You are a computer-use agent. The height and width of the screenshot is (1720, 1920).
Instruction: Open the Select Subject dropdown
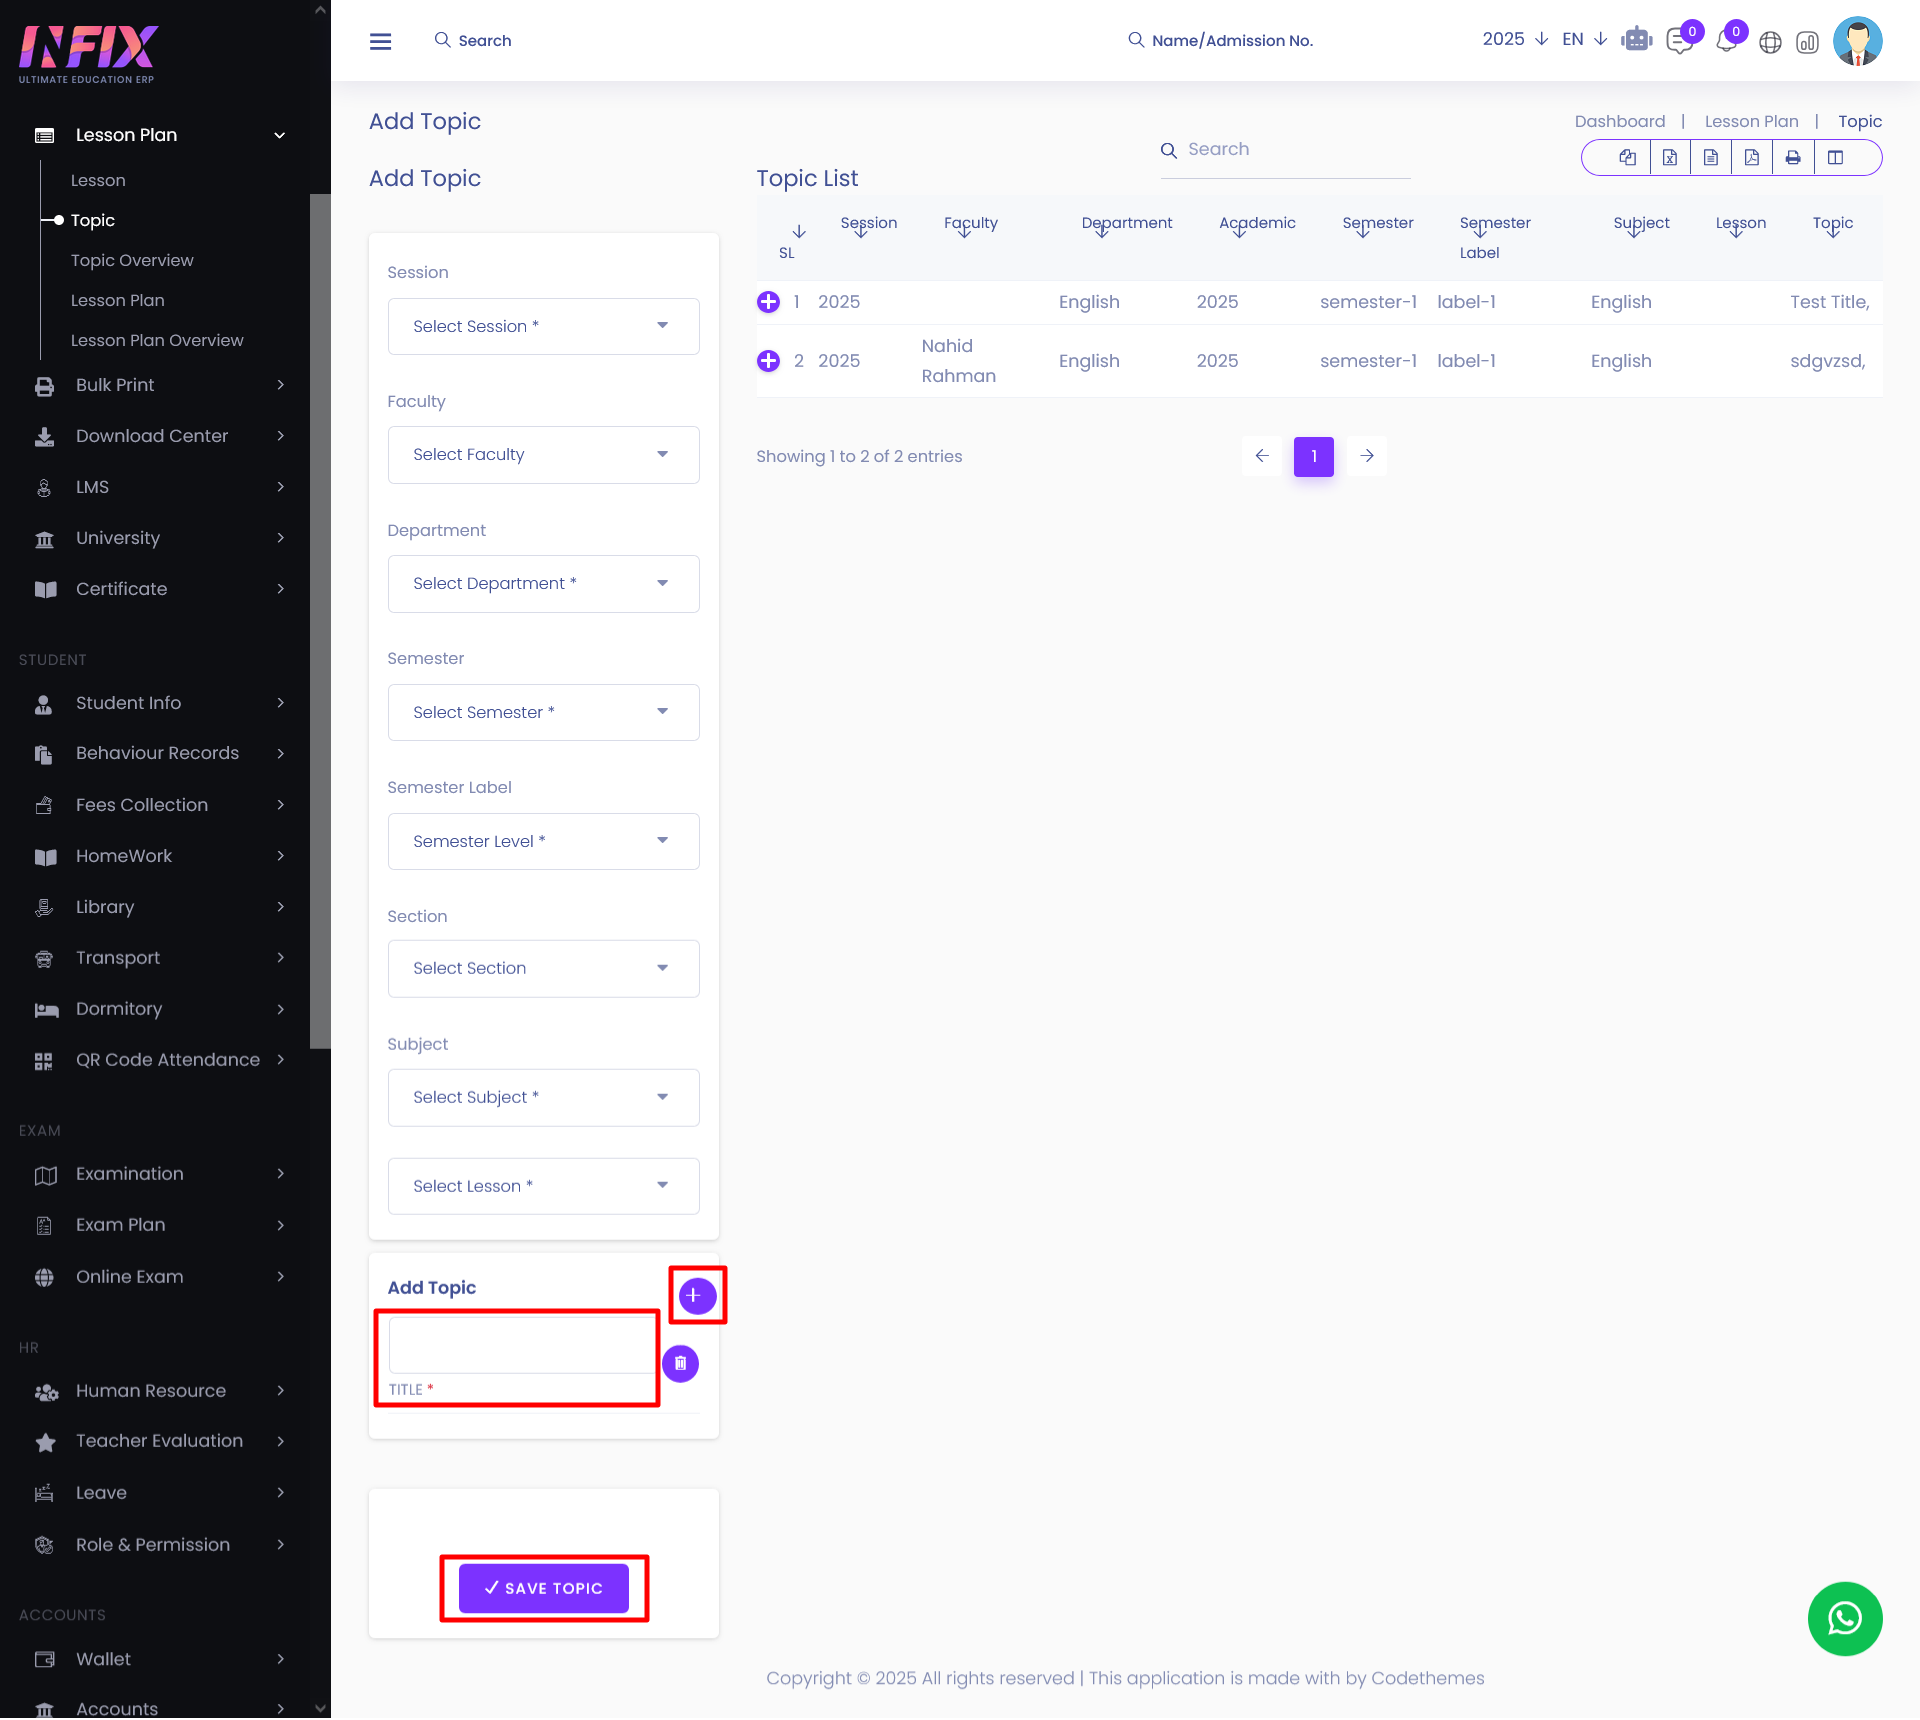pos(543,1097)
